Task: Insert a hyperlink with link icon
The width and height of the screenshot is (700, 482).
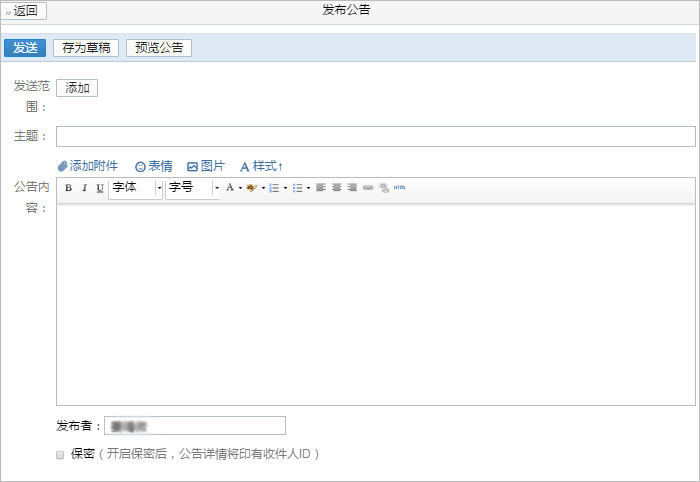Action: (x=367, y=188)
